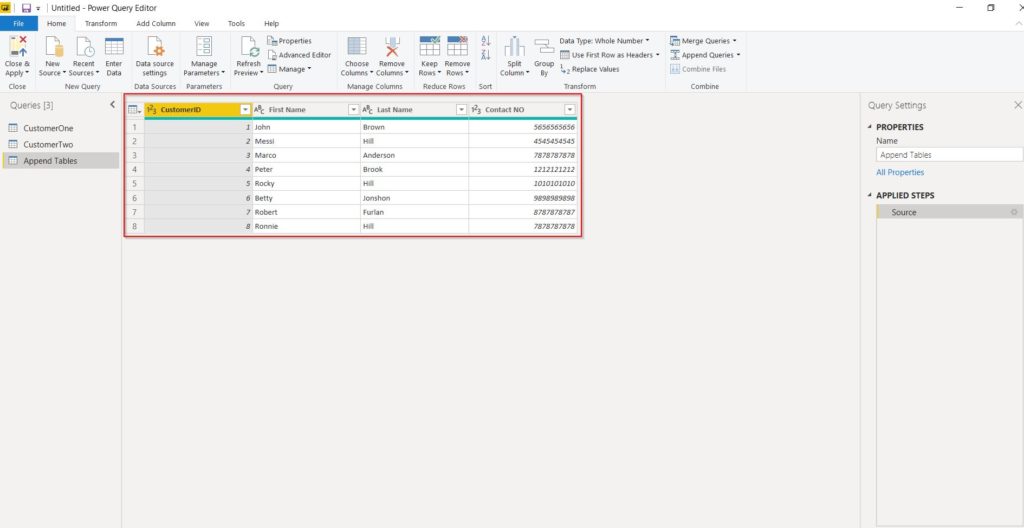Click the Last Name cell Furlan
Image resolution: width=1024 pixels, height=528 pixels.
414,212
